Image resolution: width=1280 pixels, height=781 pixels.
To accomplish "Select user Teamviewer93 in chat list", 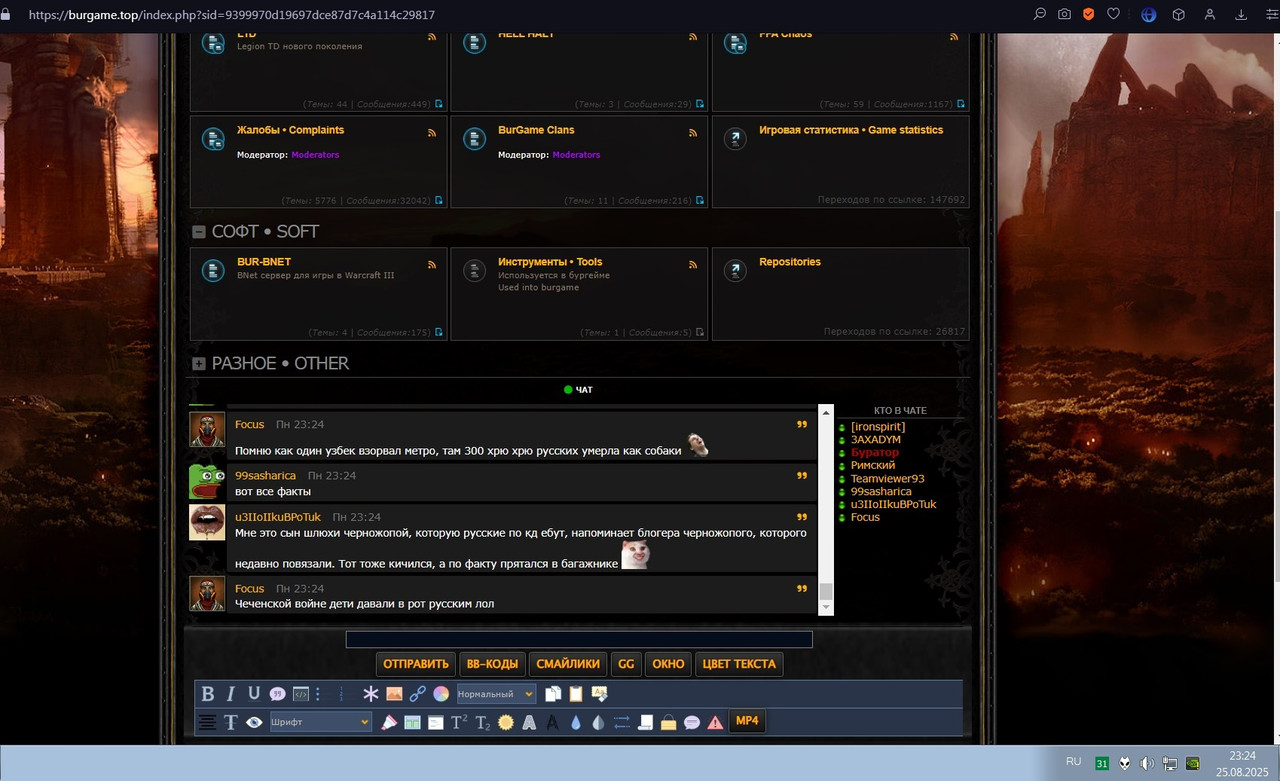I will point(888,479).
